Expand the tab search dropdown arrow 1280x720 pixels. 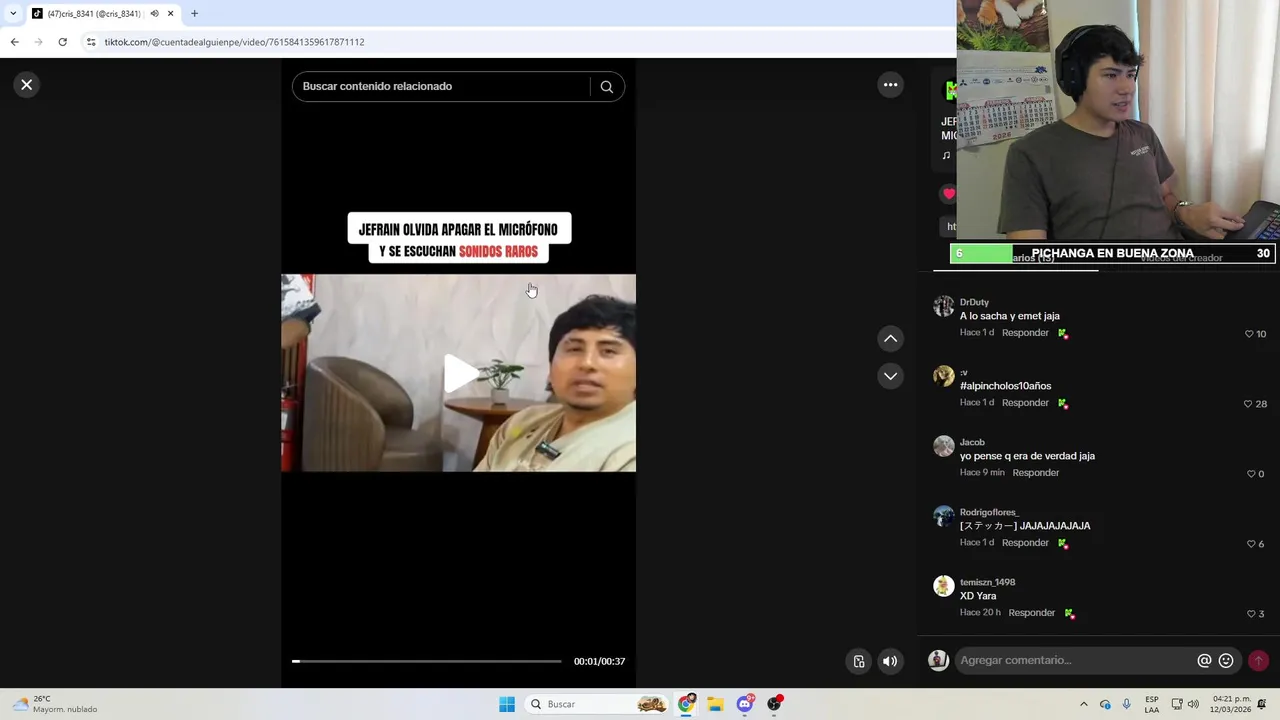[12, 14]
